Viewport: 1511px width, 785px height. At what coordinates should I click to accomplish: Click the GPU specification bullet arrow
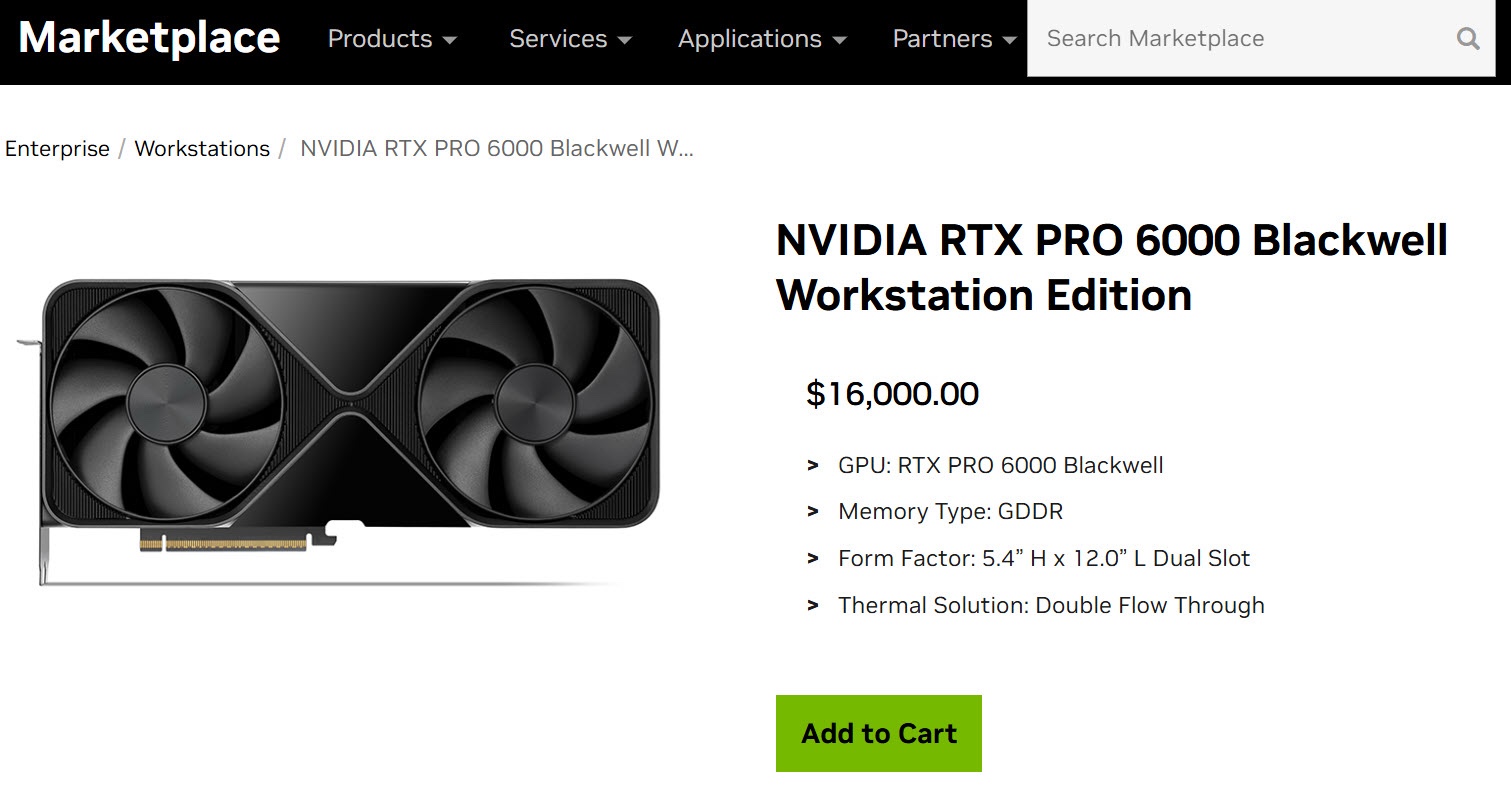(x=813, y=465)
